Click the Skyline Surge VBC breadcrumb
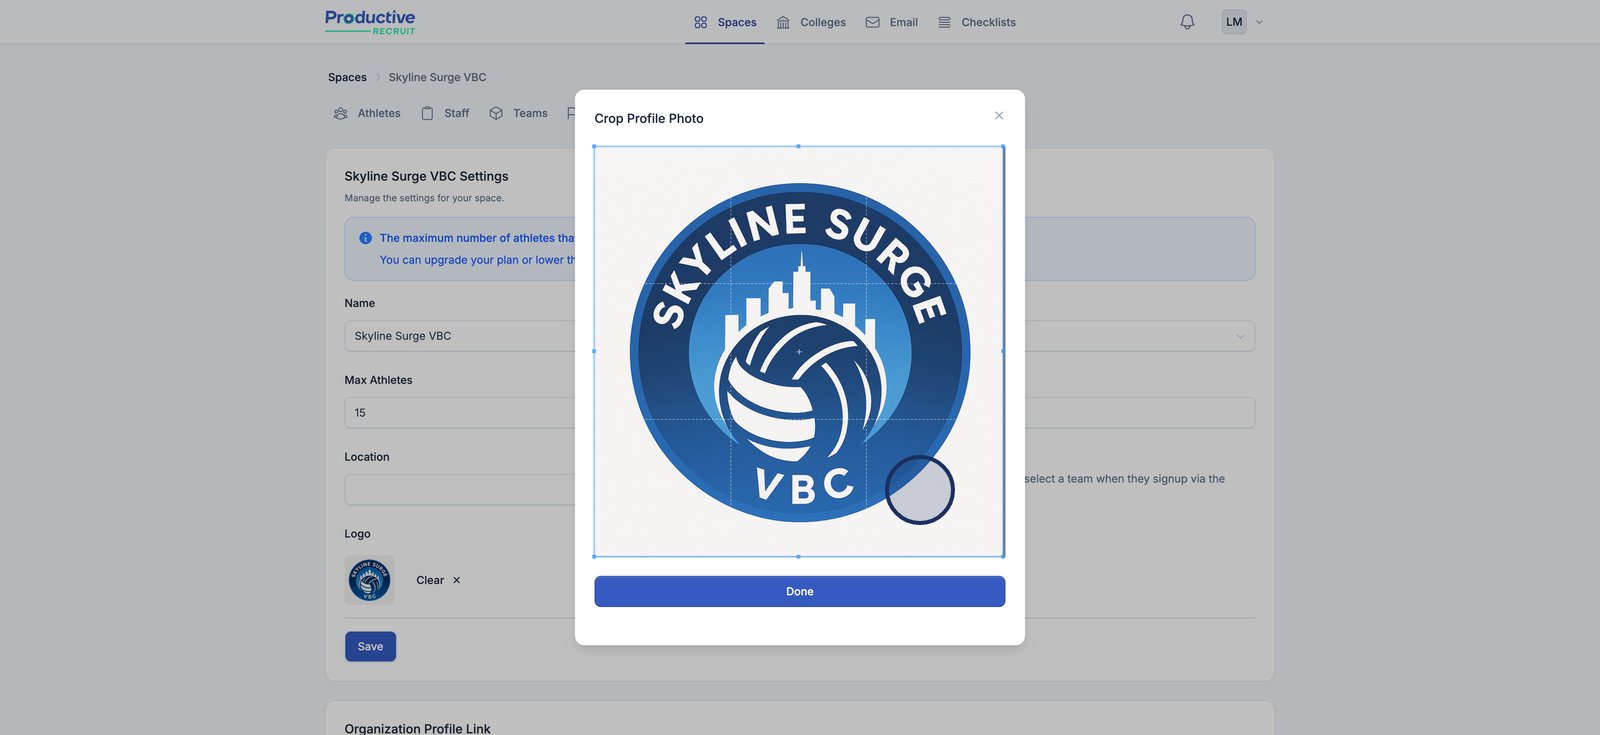This screenshot has width=1600, height=735. coord(437,77)
